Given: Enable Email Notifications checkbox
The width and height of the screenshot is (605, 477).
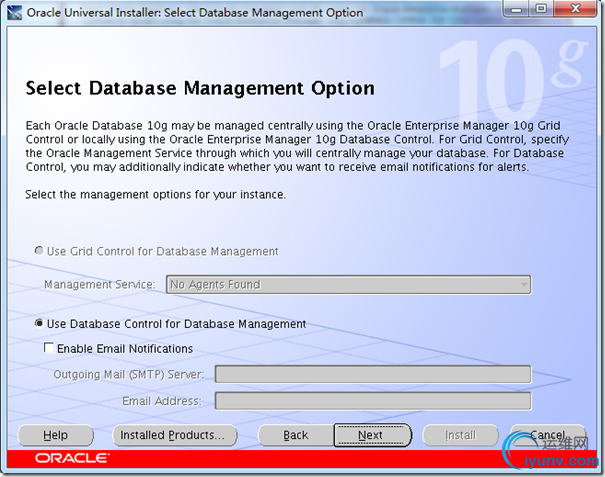Looking at the screenshot, I should click(49, 348).
